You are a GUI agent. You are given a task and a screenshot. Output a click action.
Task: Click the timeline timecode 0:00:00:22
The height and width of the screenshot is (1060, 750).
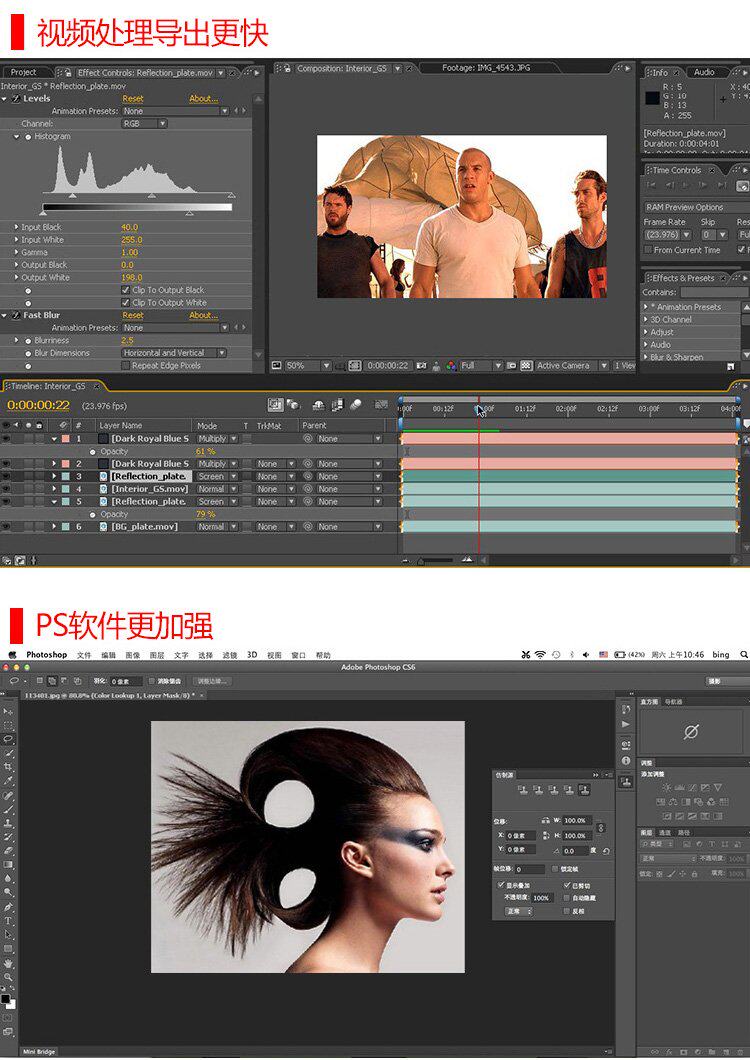tap(39, 406)
